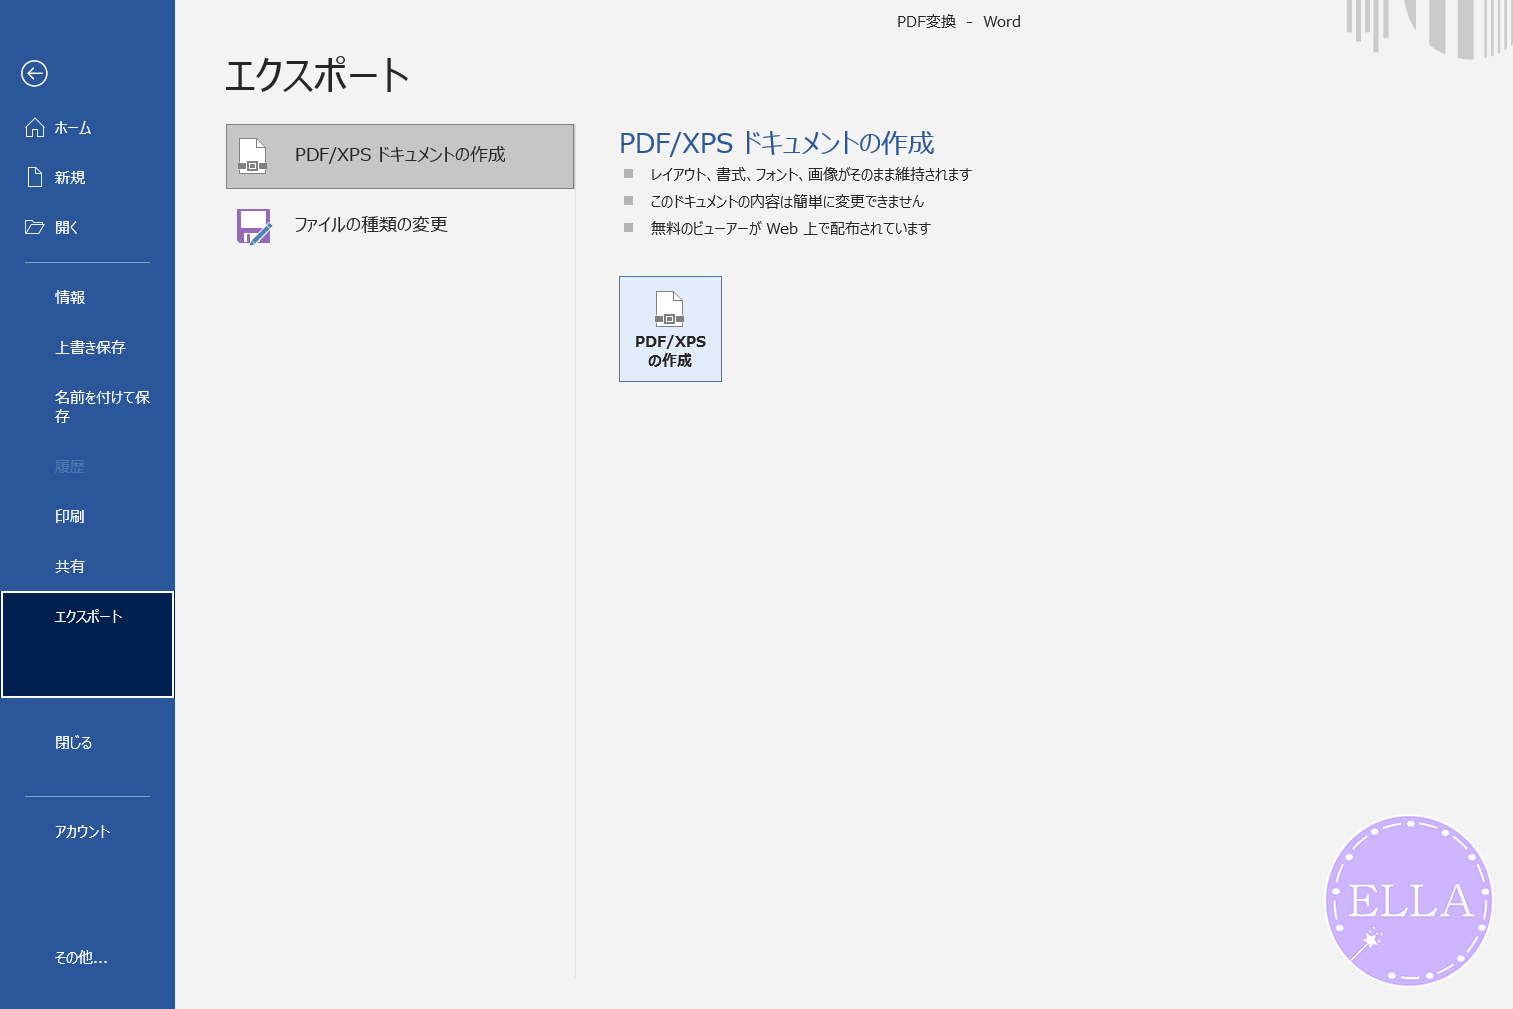Click the PDF変換 - Word window title
Viewport: 1513px width, 1009px height.
point(958,21)
